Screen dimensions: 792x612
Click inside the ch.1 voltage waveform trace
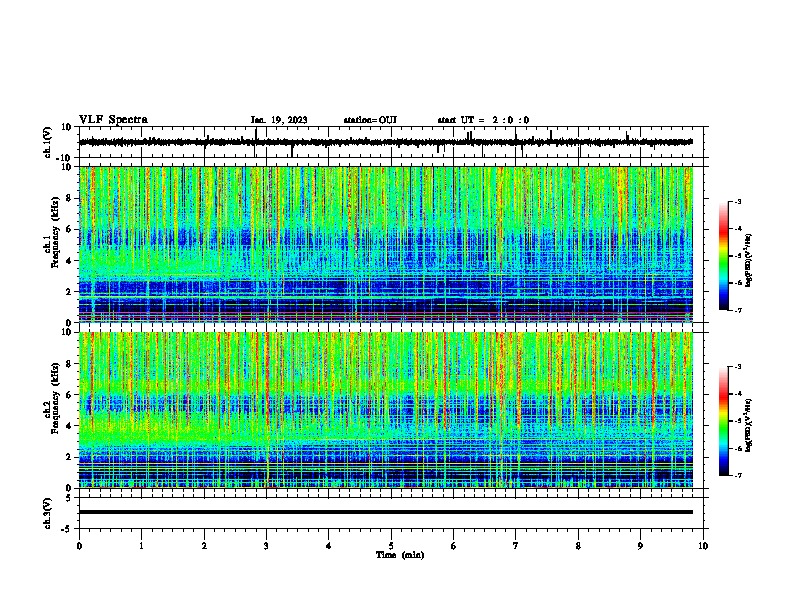[385, 142]
